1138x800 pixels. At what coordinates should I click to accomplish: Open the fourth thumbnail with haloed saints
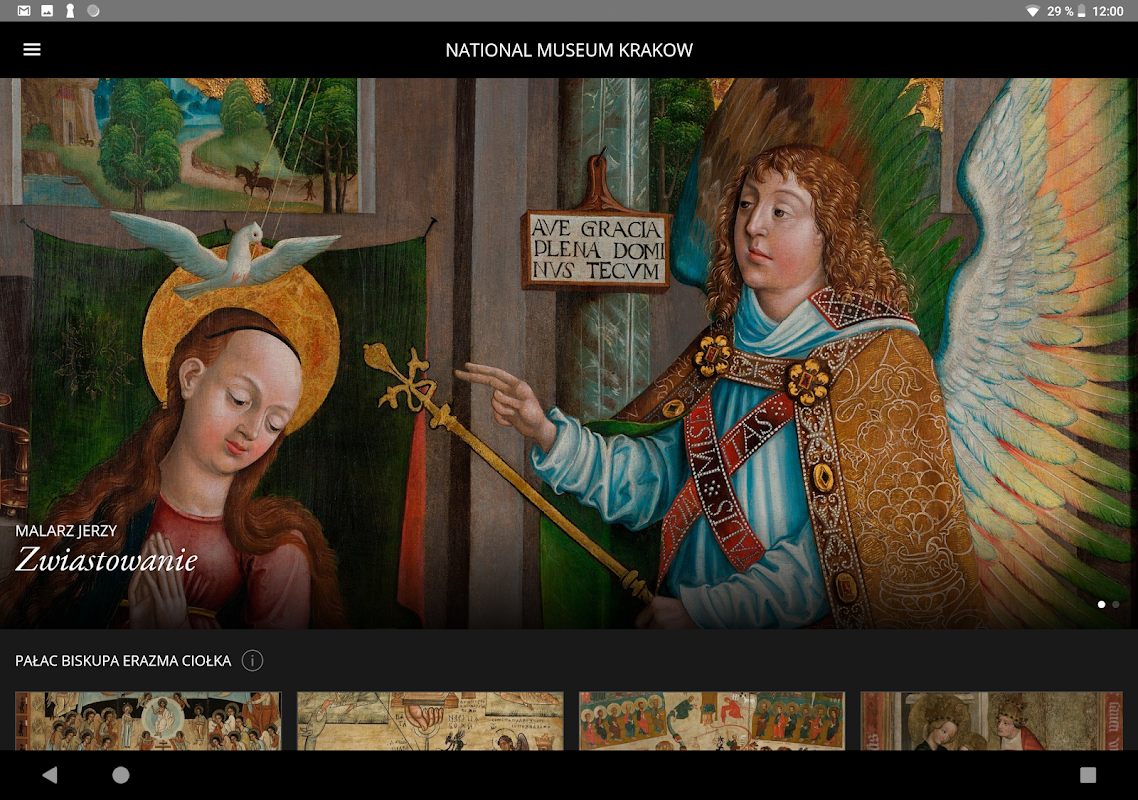point(991,721)
